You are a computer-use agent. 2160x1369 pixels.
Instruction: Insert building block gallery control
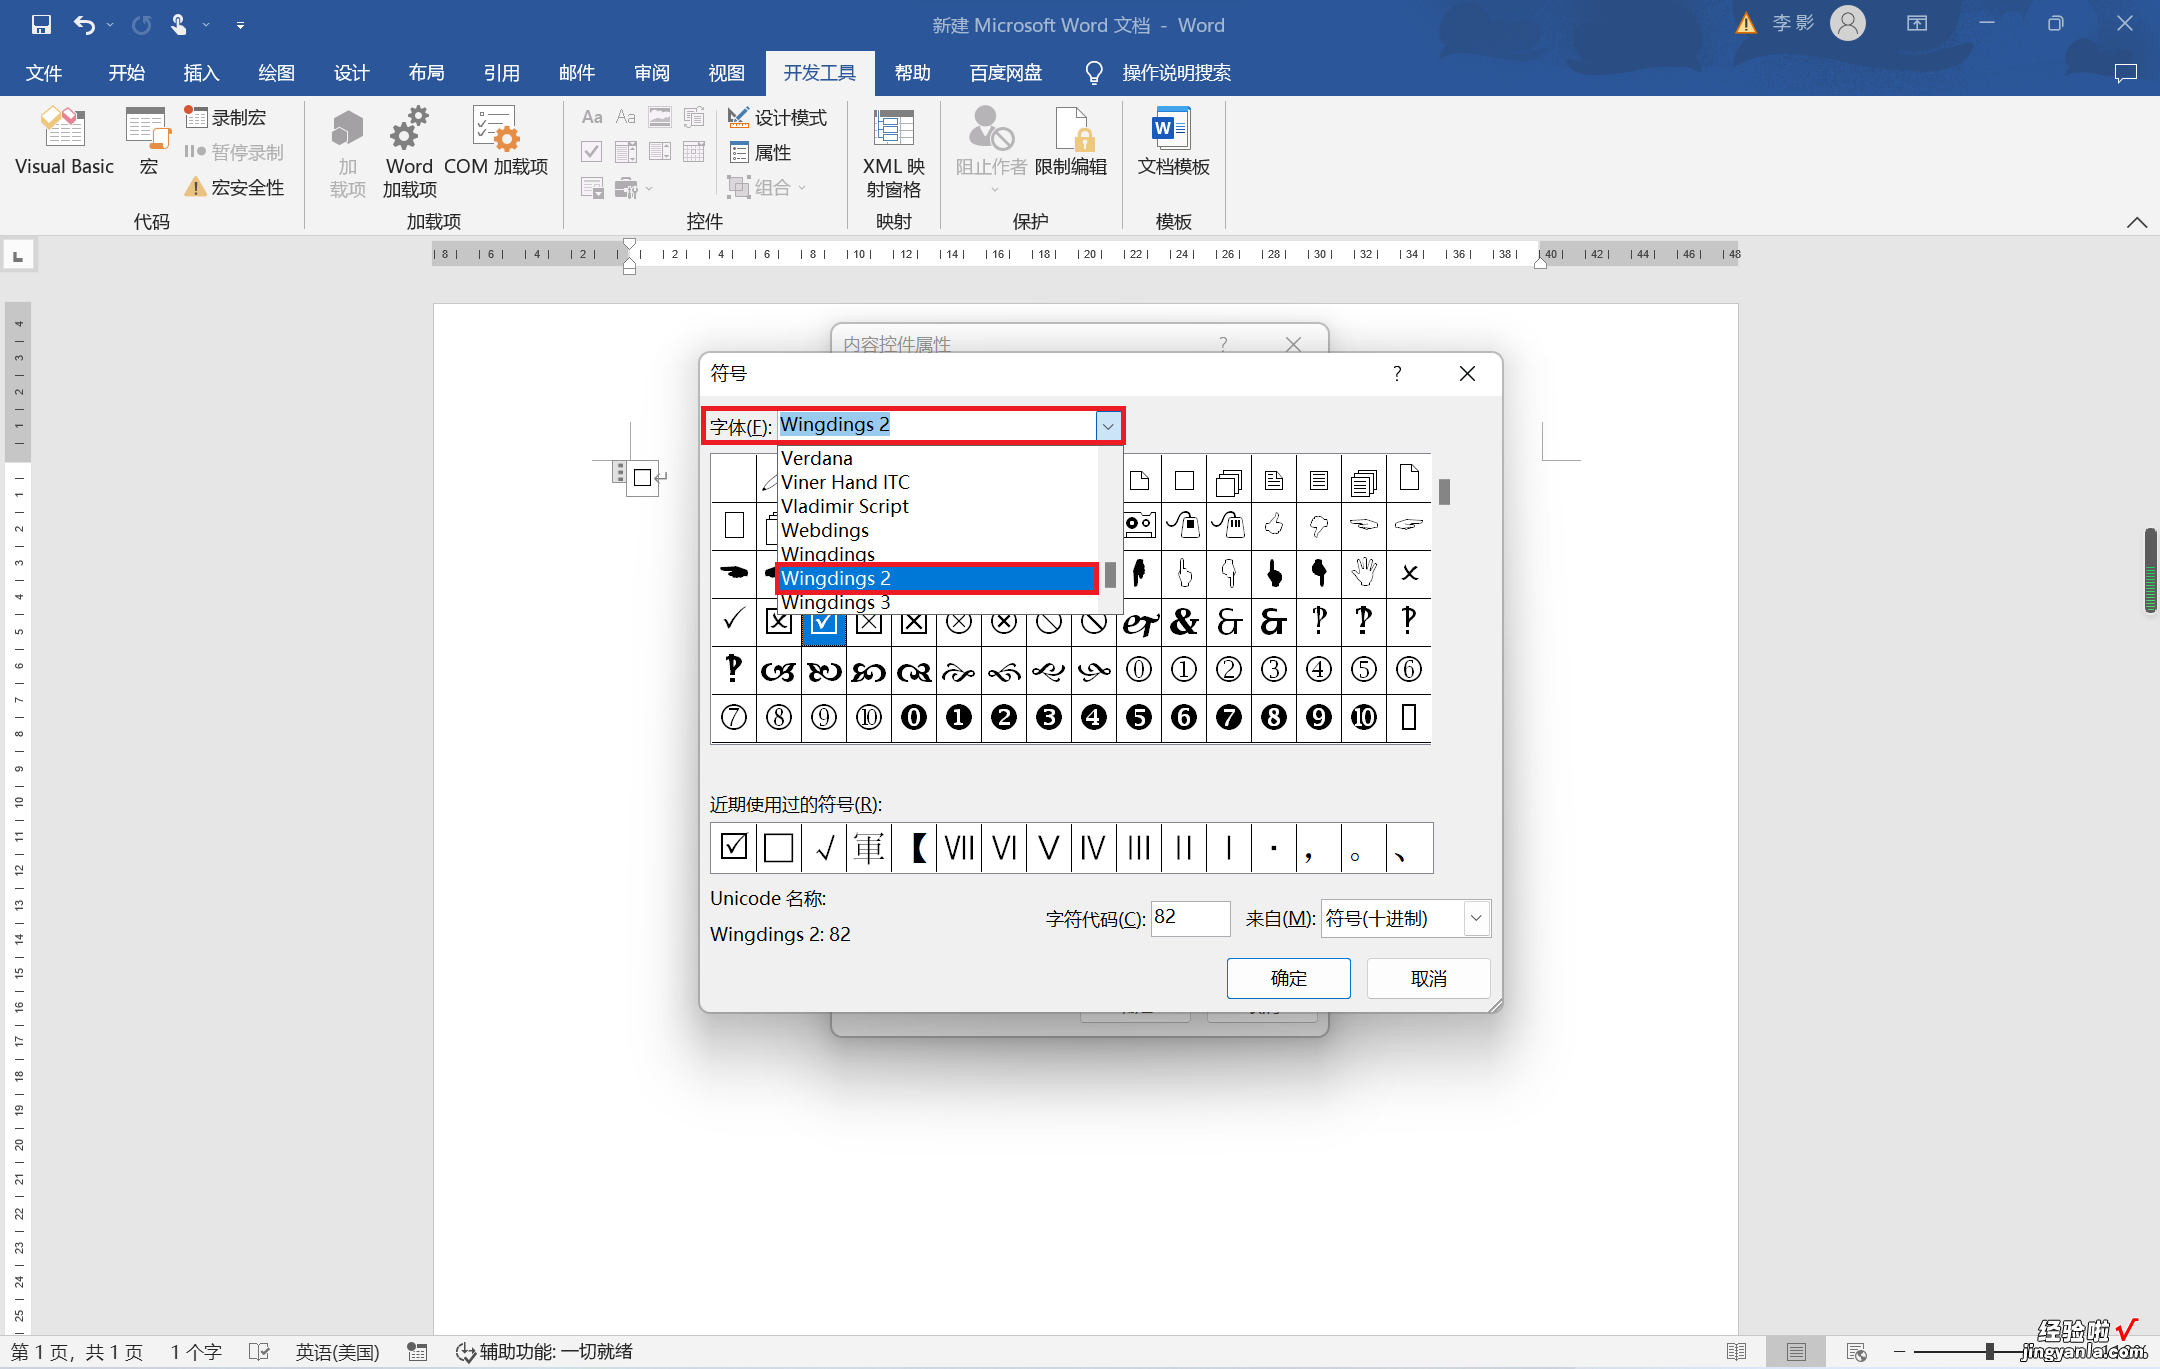pyautogui.click(x=694, y=118)
